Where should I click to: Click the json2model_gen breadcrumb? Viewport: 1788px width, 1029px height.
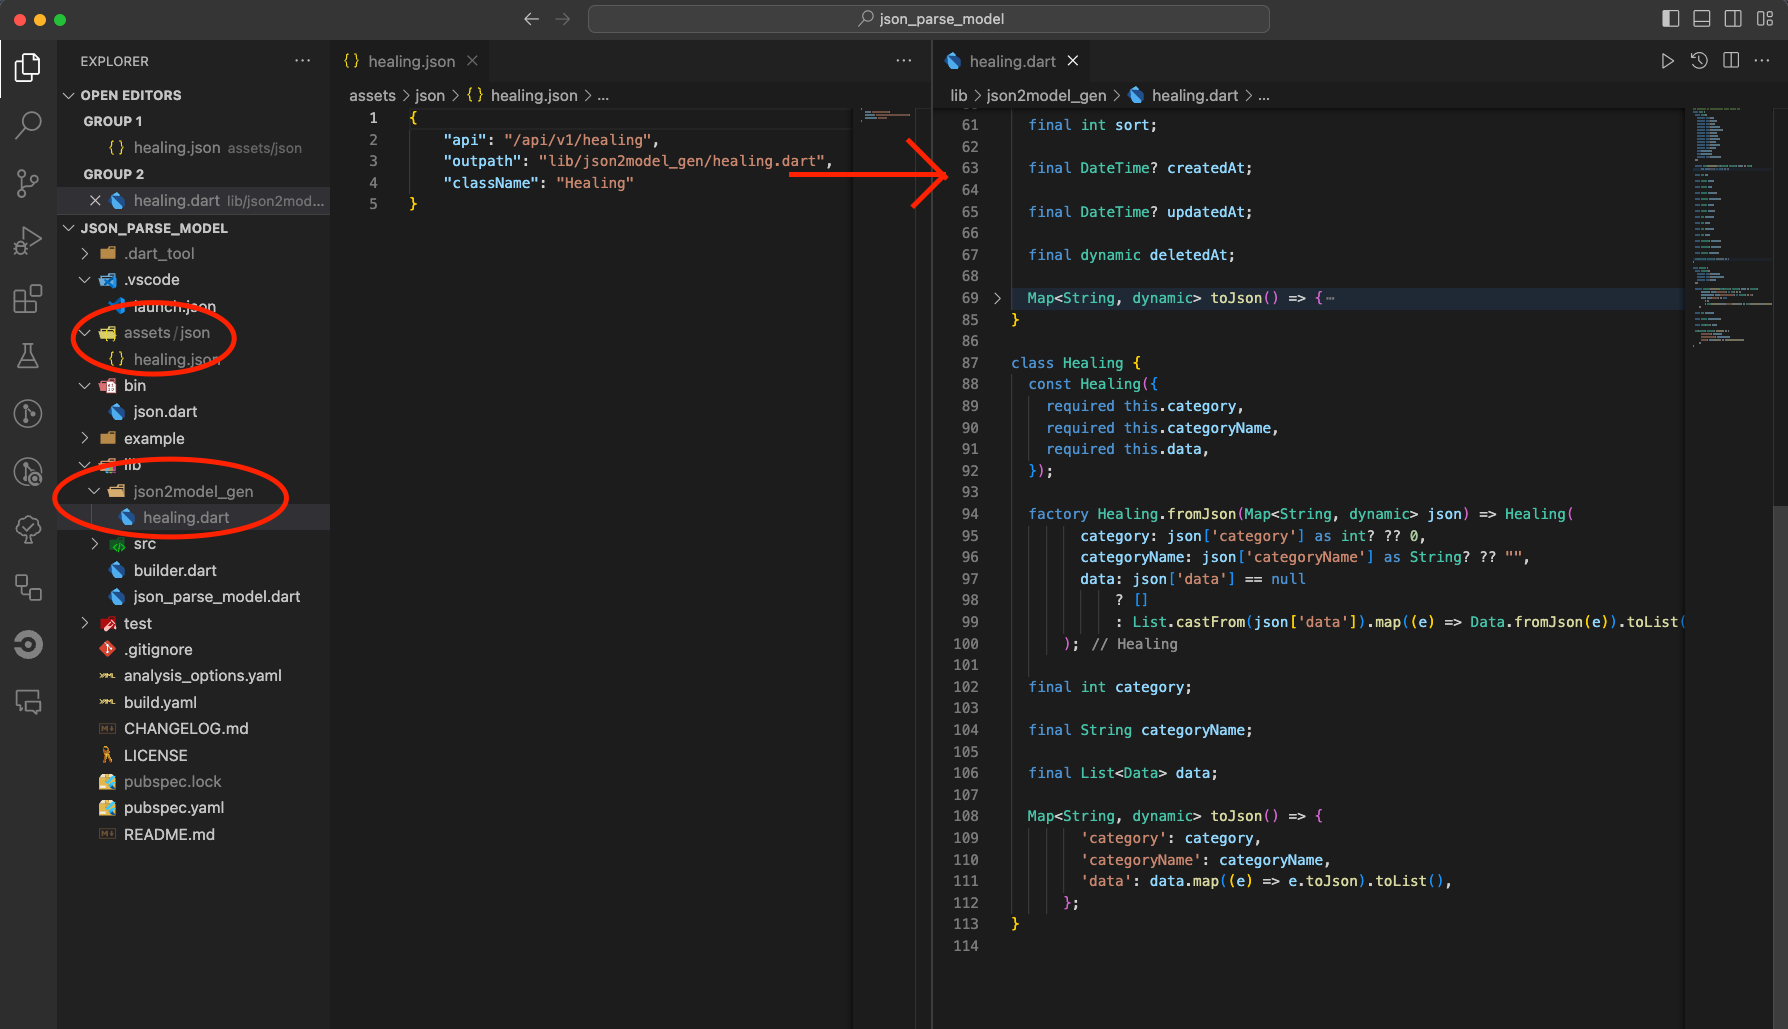point(1046,96)
